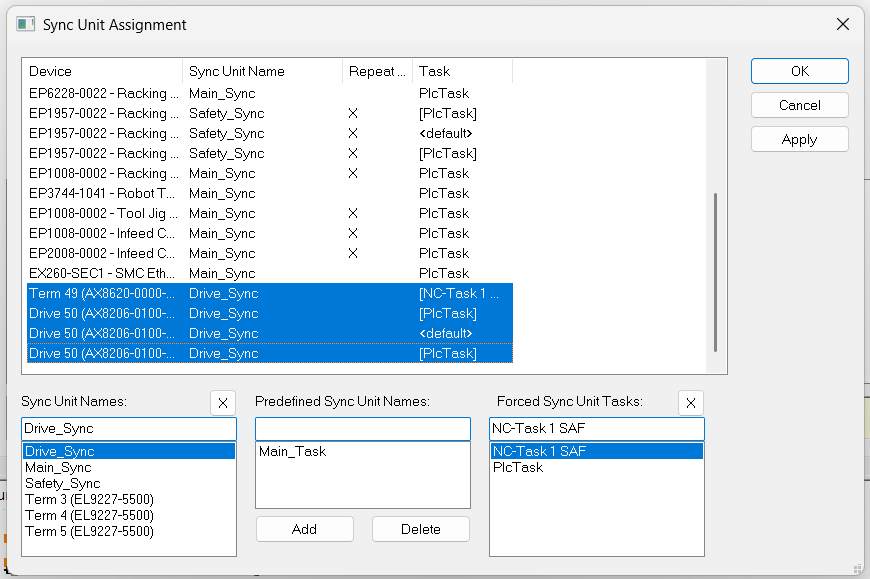Image resolution: width=870 pixels, height=579 pixels.
Task: Apply the sync unit changes
Action: pos(800,139)
